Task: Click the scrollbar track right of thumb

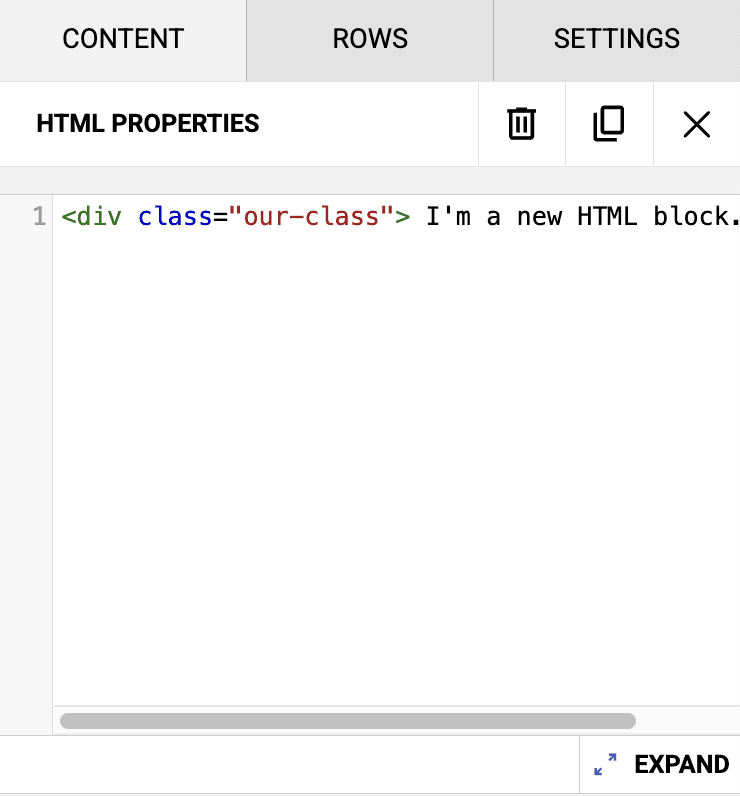Action: [x=686, y=720]
